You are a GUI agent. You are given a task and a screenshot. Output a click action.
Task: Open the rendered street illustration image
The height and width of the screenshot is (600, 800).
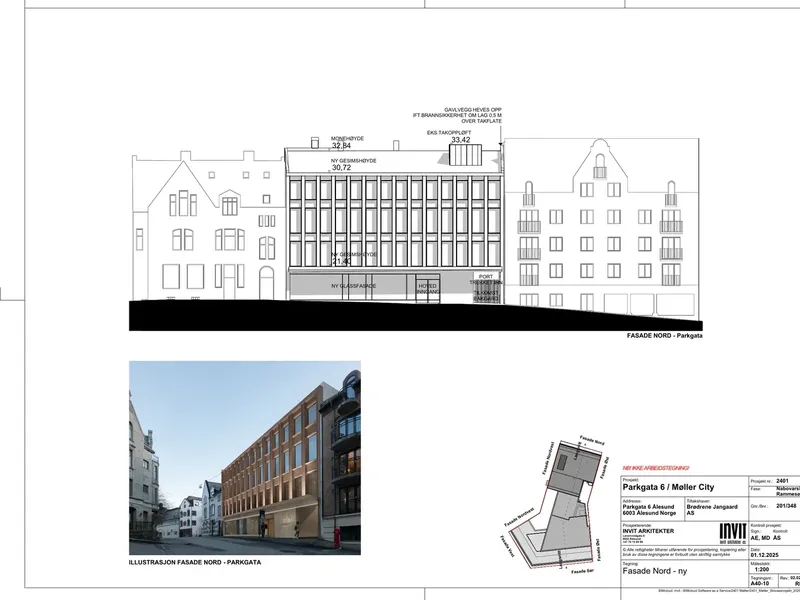point(245,458)
